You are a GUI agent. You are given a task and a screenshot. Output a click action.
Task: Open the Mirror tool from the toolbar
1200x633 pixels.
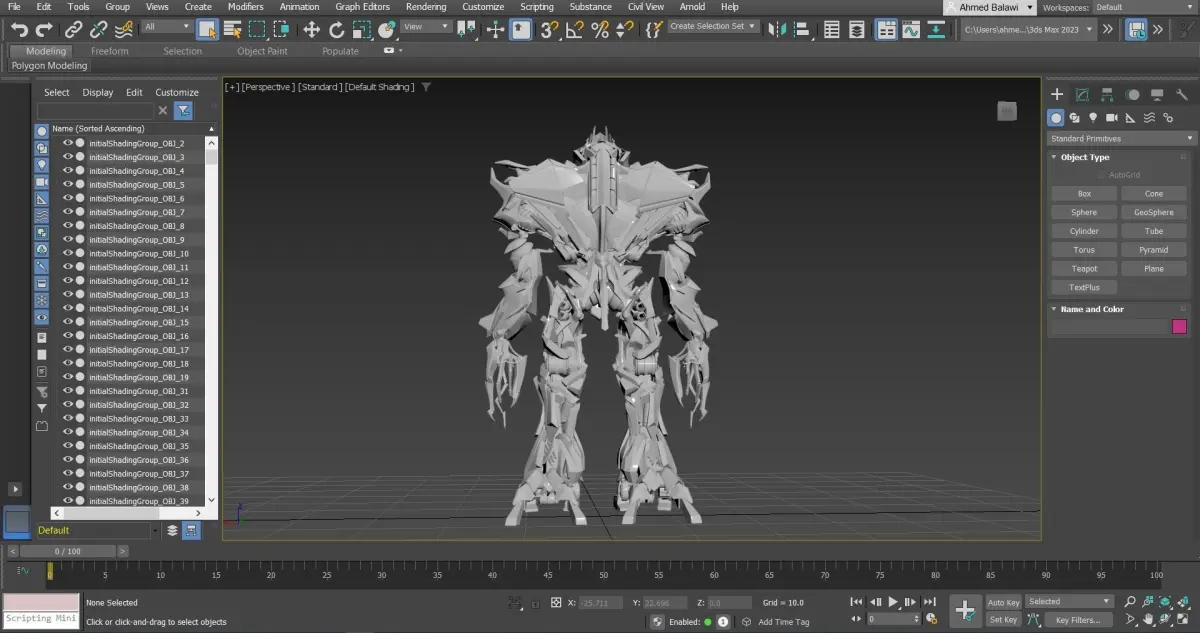tap(777, 30)
